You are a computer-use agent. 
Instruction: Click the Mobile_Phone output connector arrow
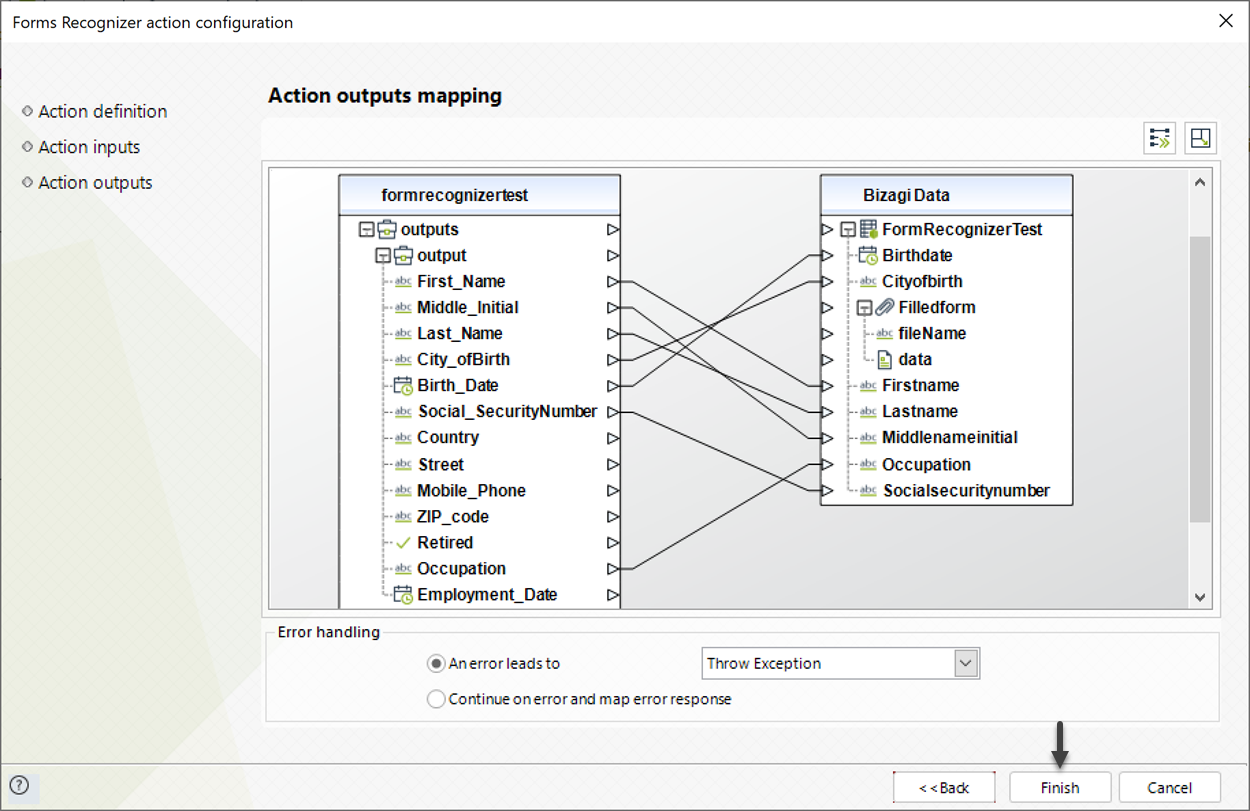[613, 490]
